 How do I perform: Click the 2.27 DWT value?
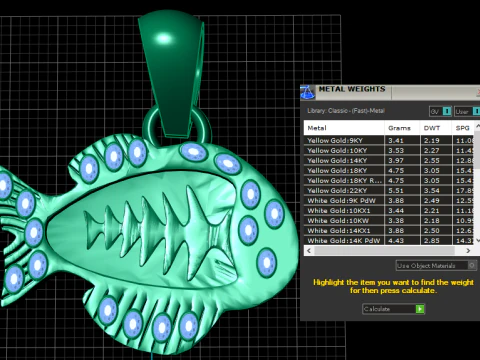[x=432, y=151]
